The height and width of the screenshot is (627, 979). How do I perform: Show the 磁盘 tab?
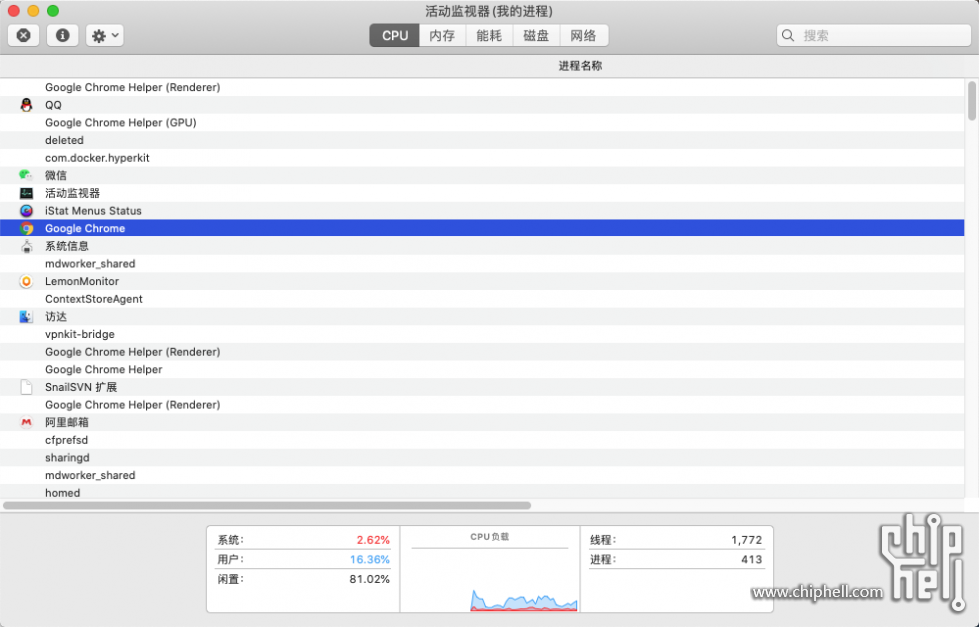[536, 36]
